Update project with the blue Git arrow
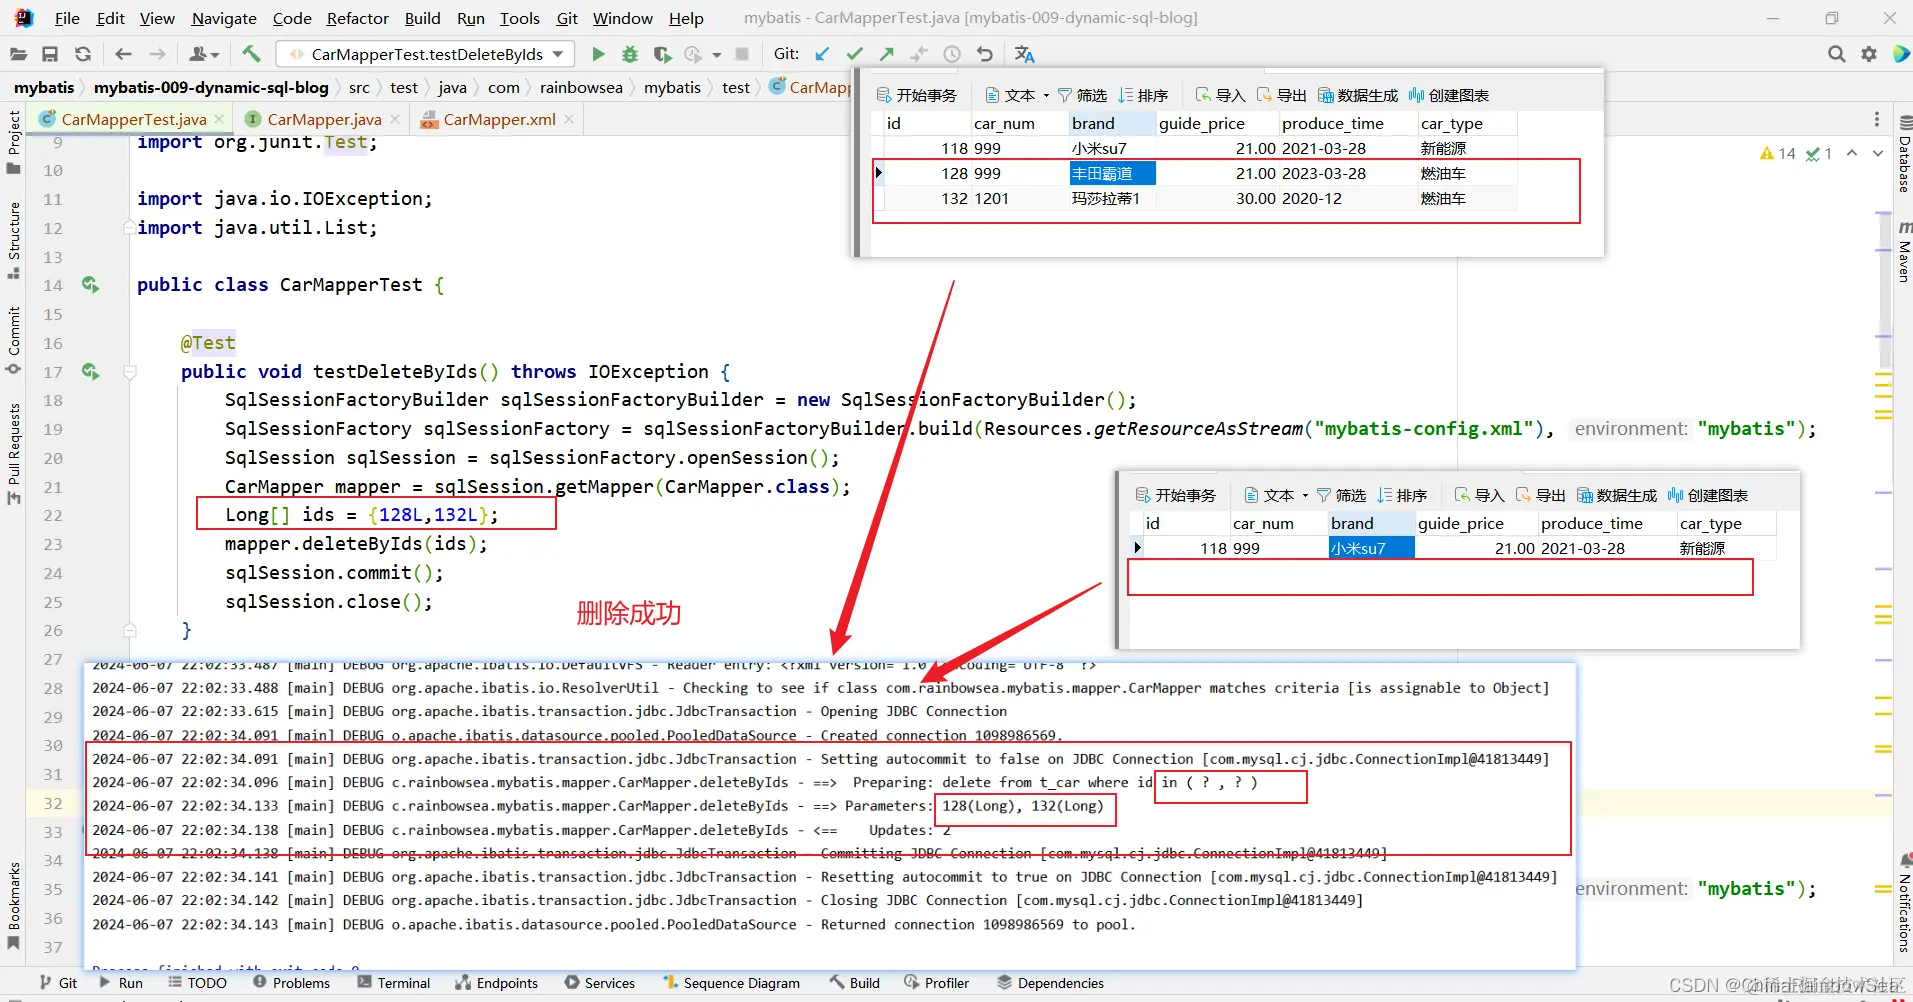Viewport: 1913px width, 1002px height. 822,54
